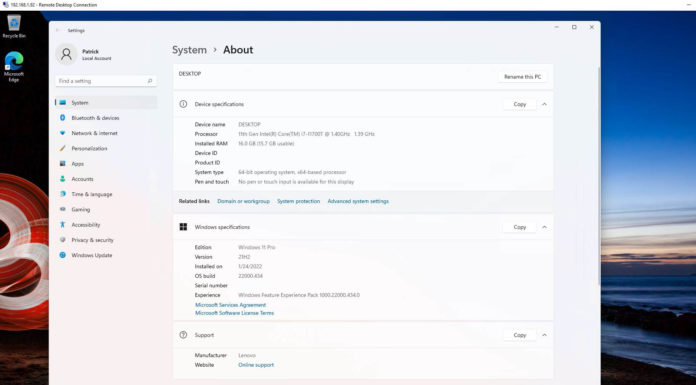Select Apps in the sidebar

click(x=106, y=163)
